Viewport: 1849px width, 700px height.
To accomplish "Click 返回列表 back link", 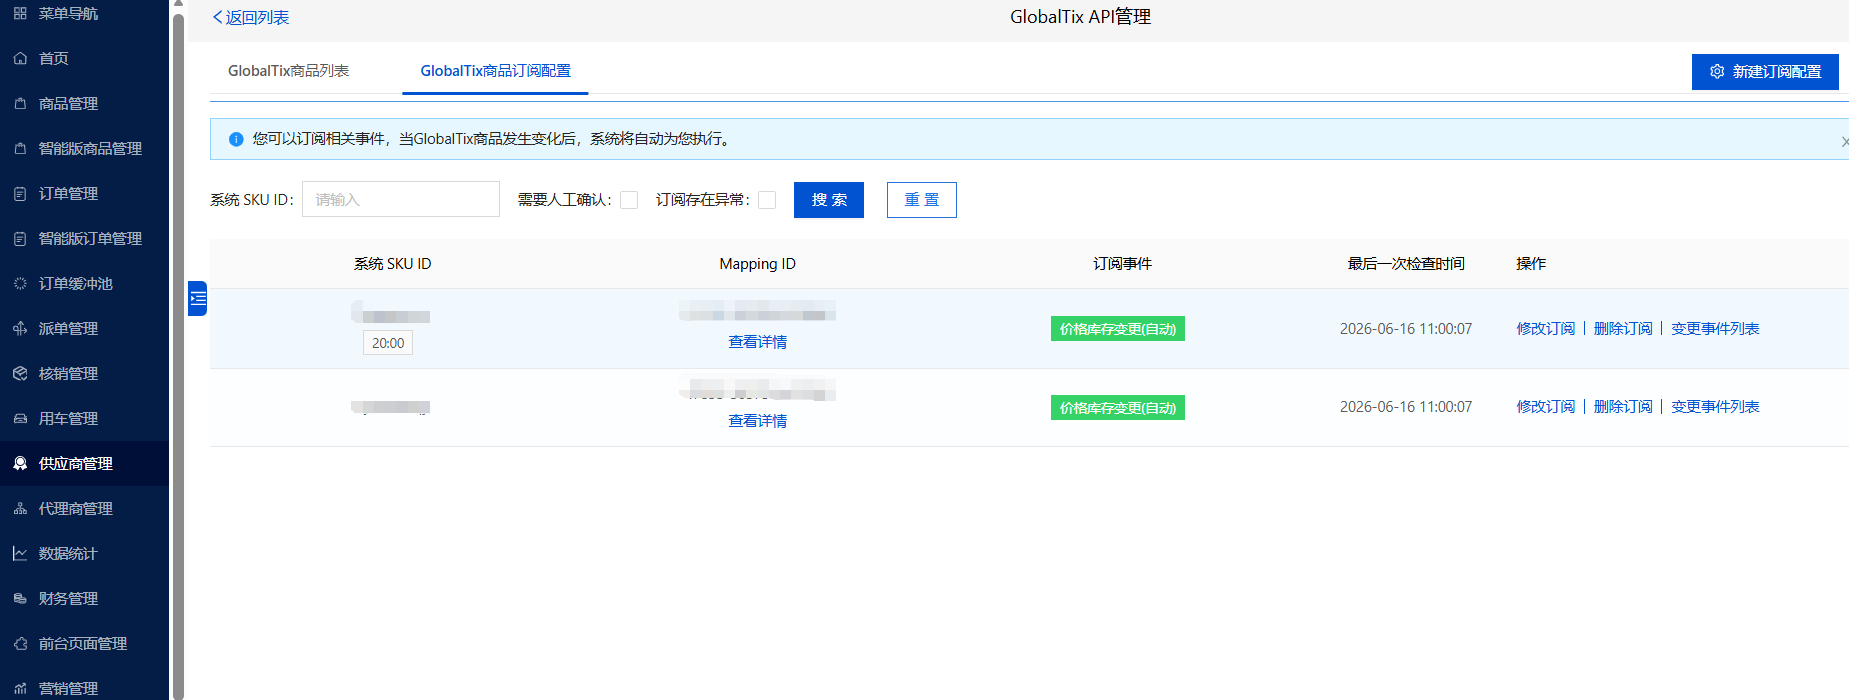I will click(x=251, y=18).
